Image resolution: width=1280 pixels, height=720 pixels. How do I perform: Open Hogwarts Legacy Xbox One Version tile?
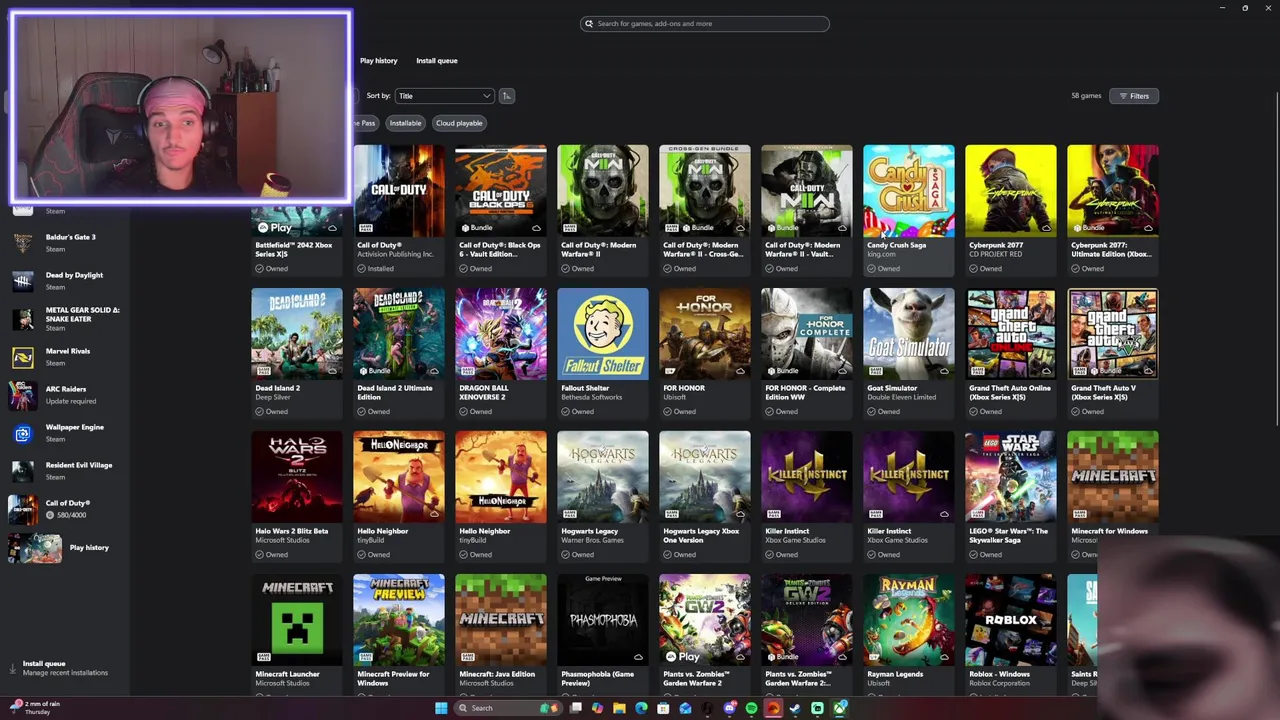[705, 495]
